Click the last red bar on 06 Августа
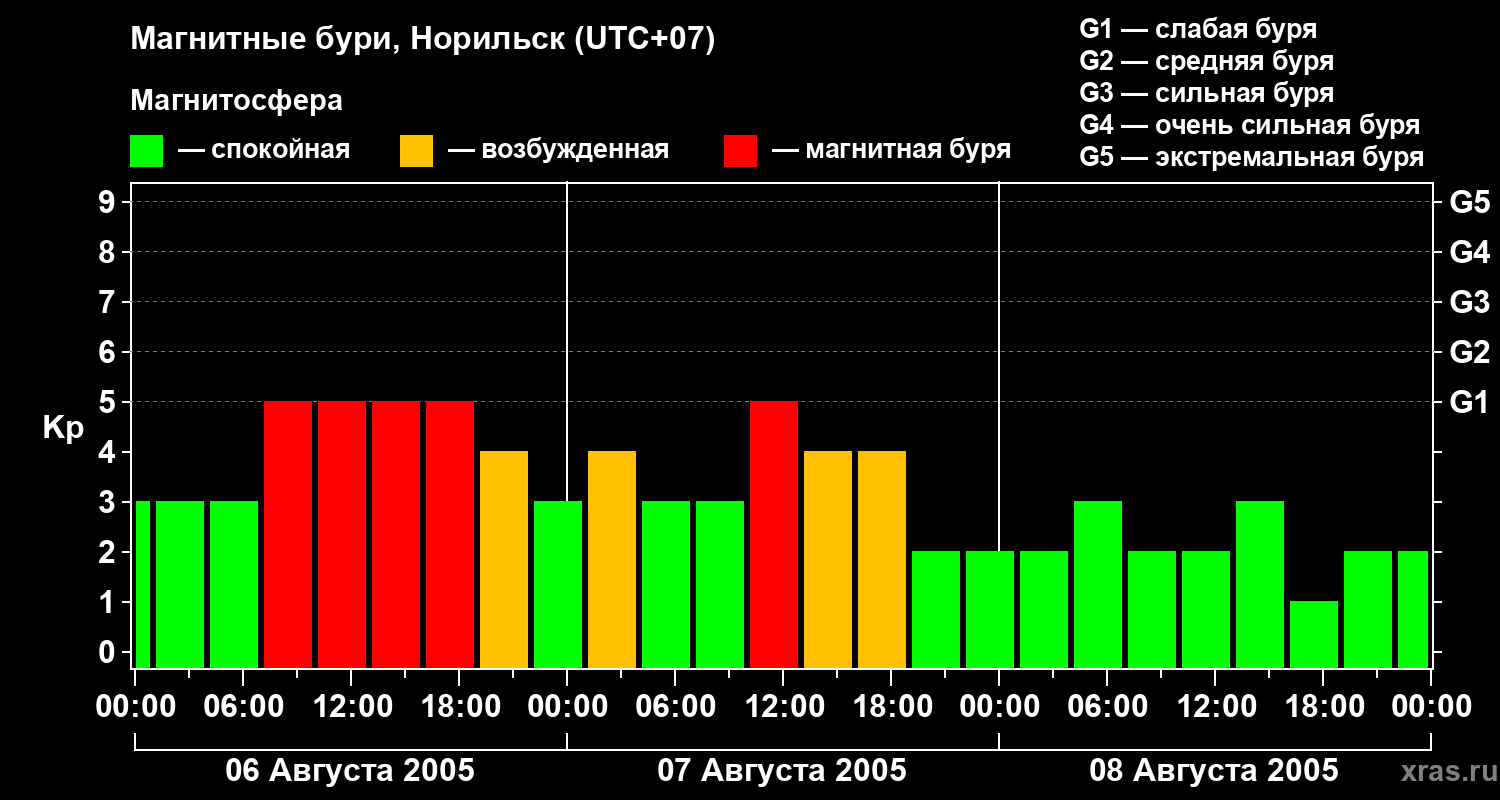The width and height of the screenshot is (1500, 800). pyautogui.click(x=450, y=534)
